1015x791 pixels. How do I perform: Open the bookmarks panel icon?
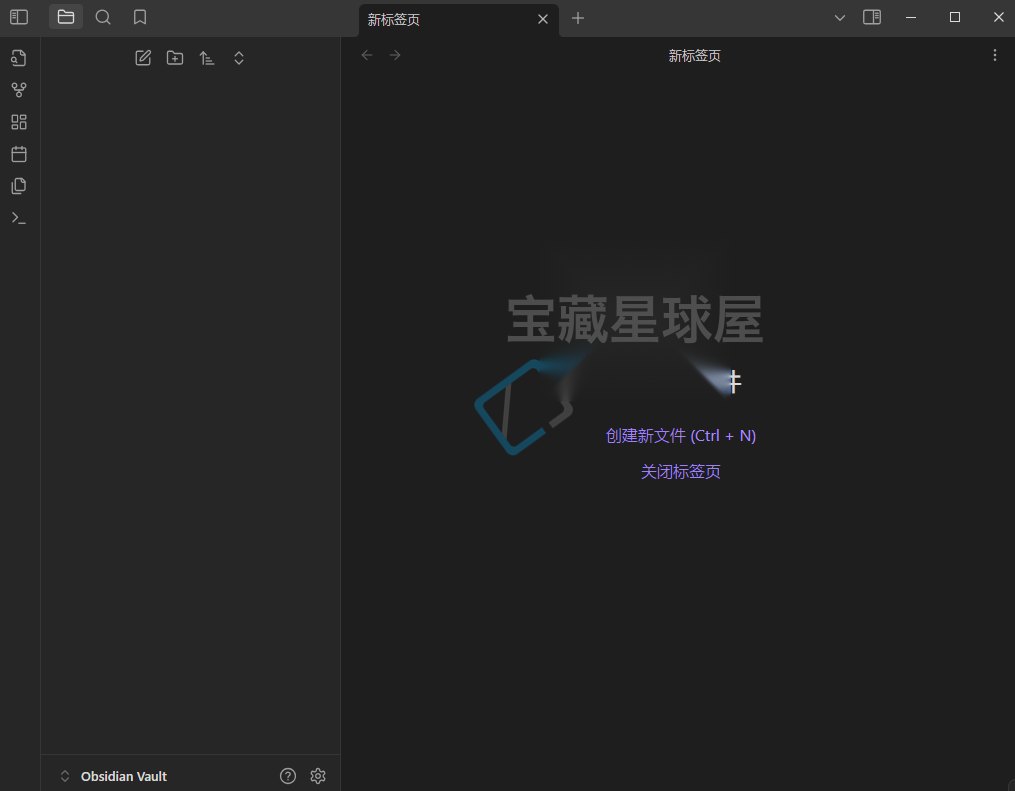(140, 17)
